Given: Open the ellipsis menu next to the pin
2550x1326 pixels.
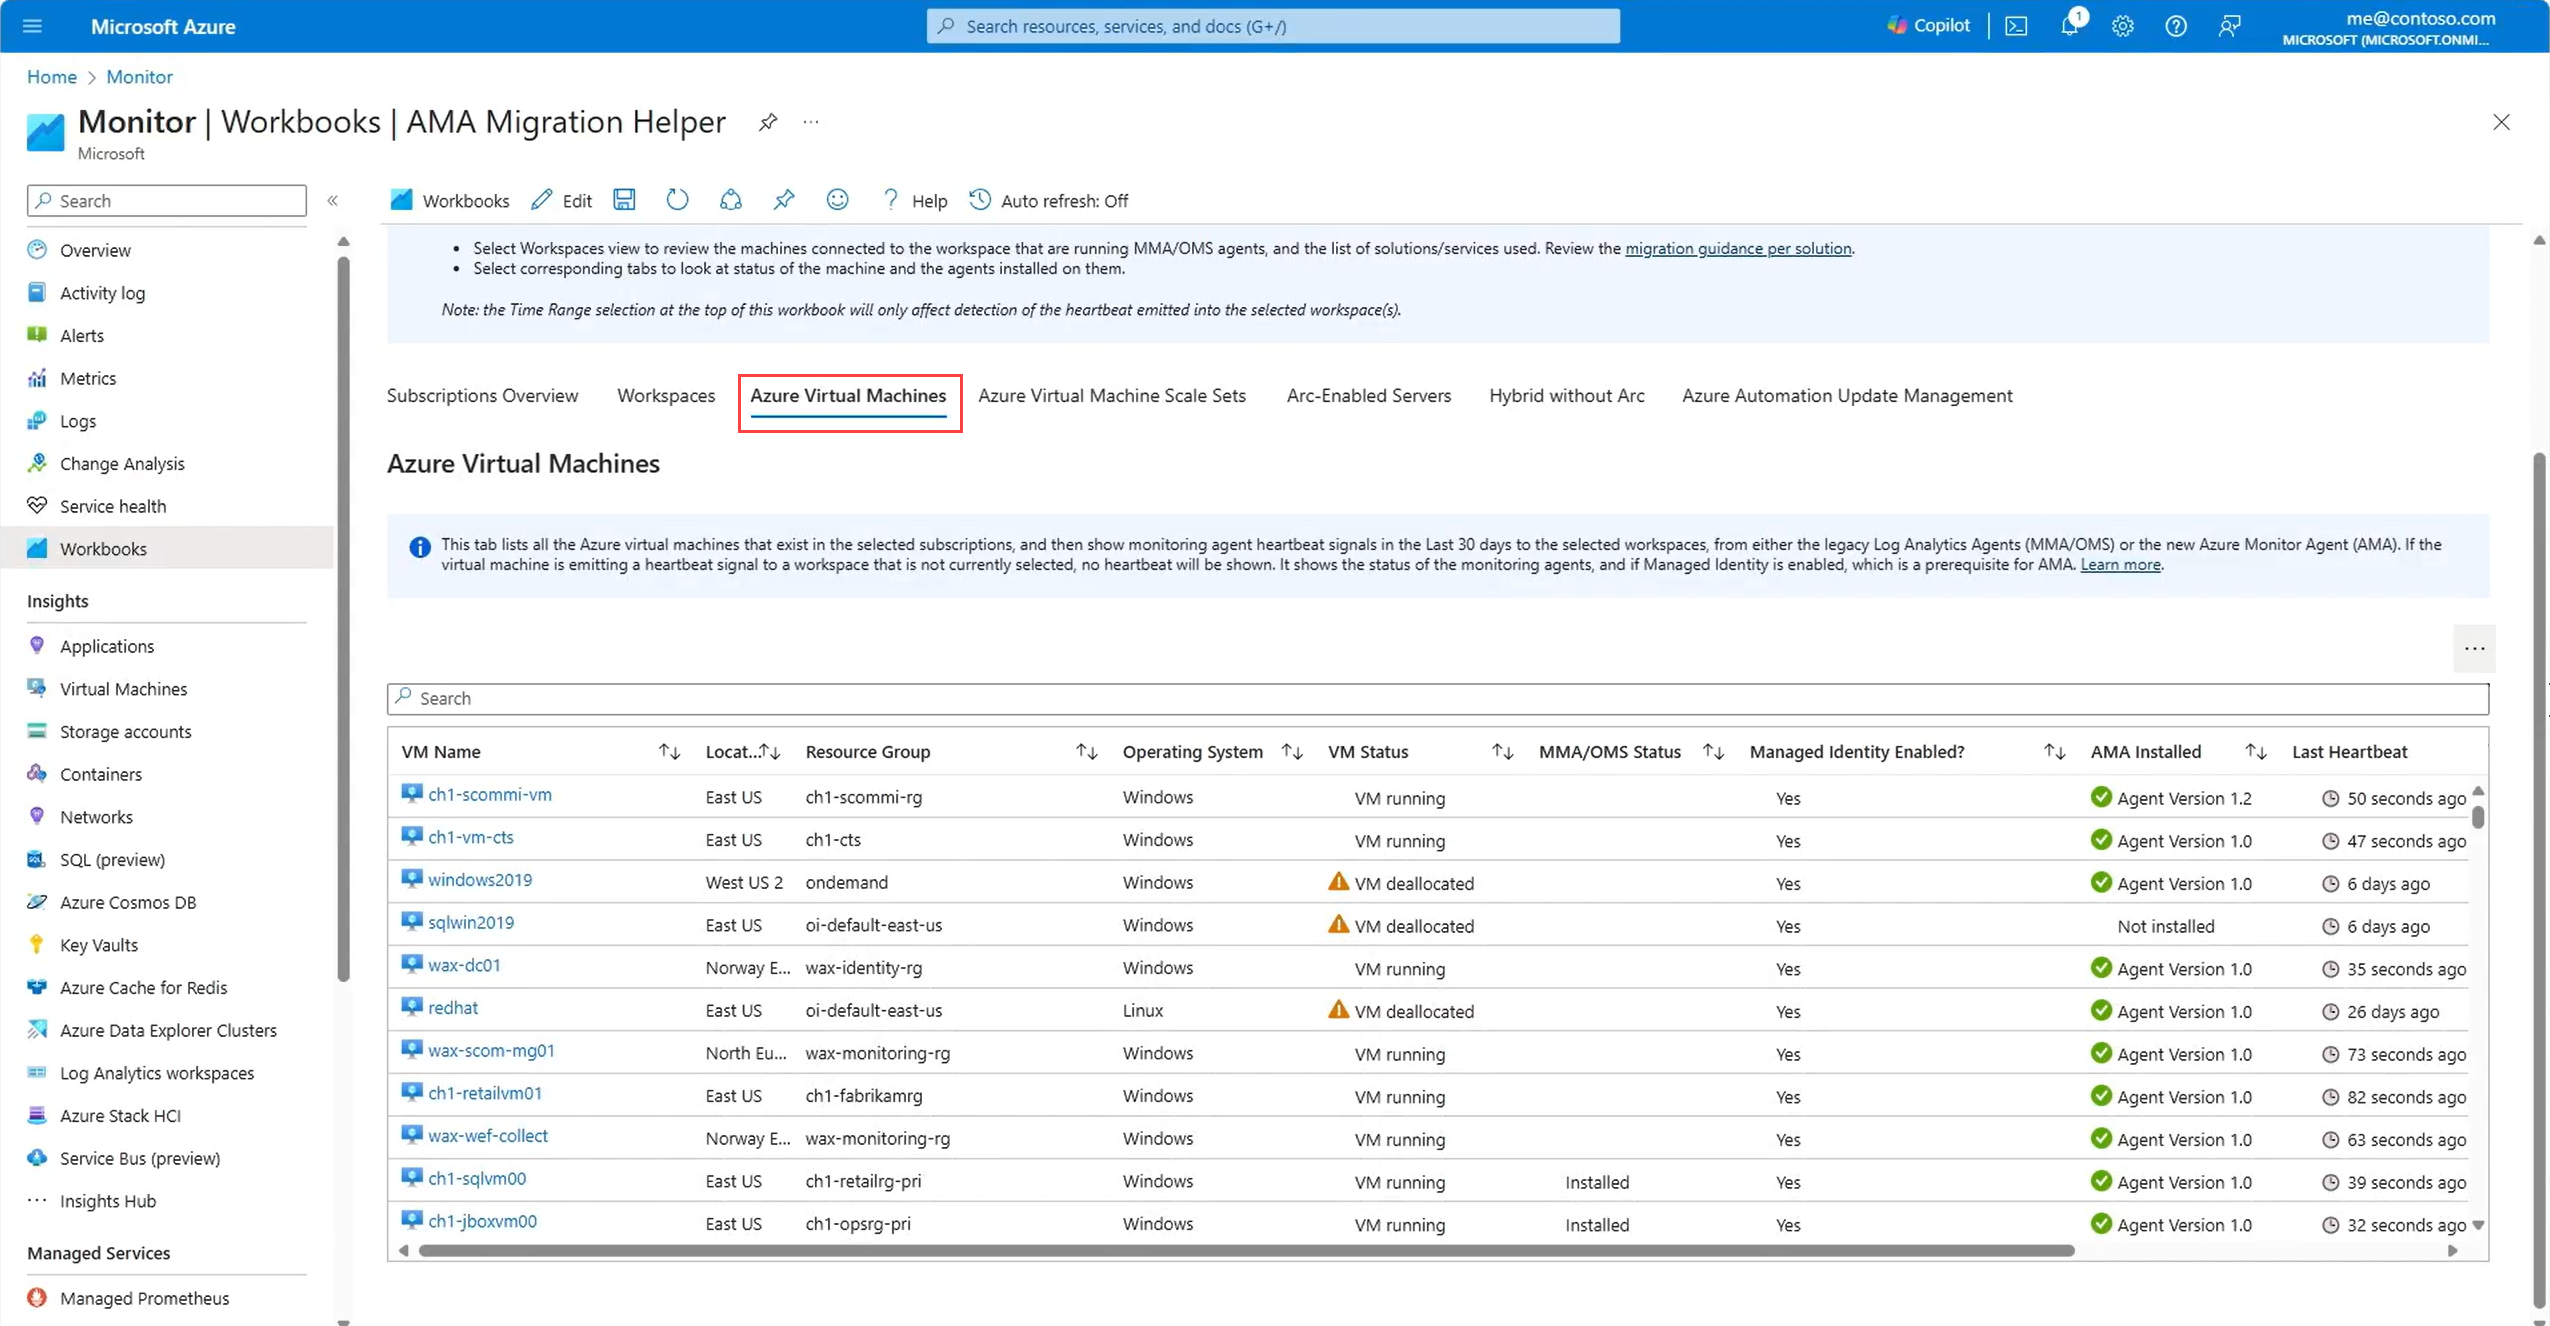Looking at the screenshot, I should [x=810, y=121].
